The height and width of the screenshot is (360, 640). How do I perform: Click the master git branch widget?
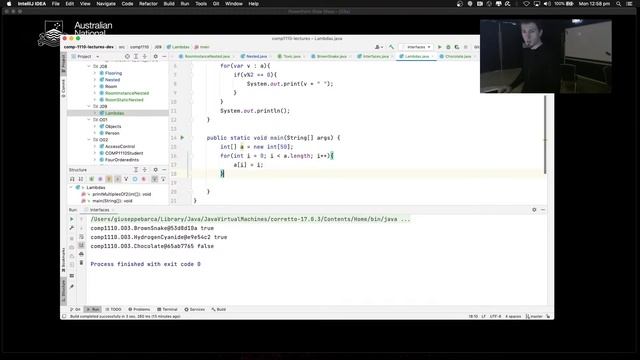click(x=534, y=316)
